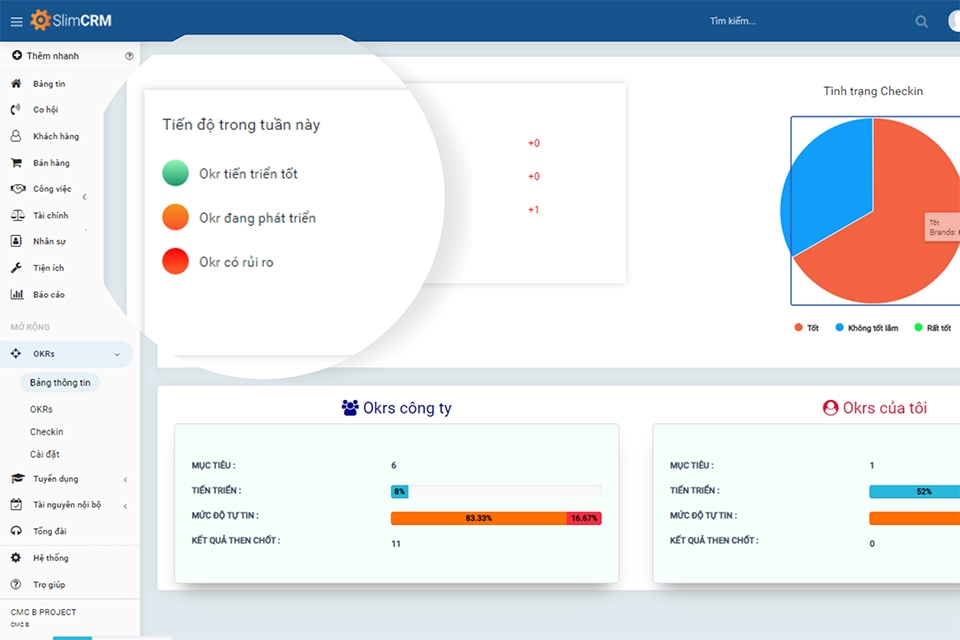Click the Tổng đài headset icon

point(16,531)
